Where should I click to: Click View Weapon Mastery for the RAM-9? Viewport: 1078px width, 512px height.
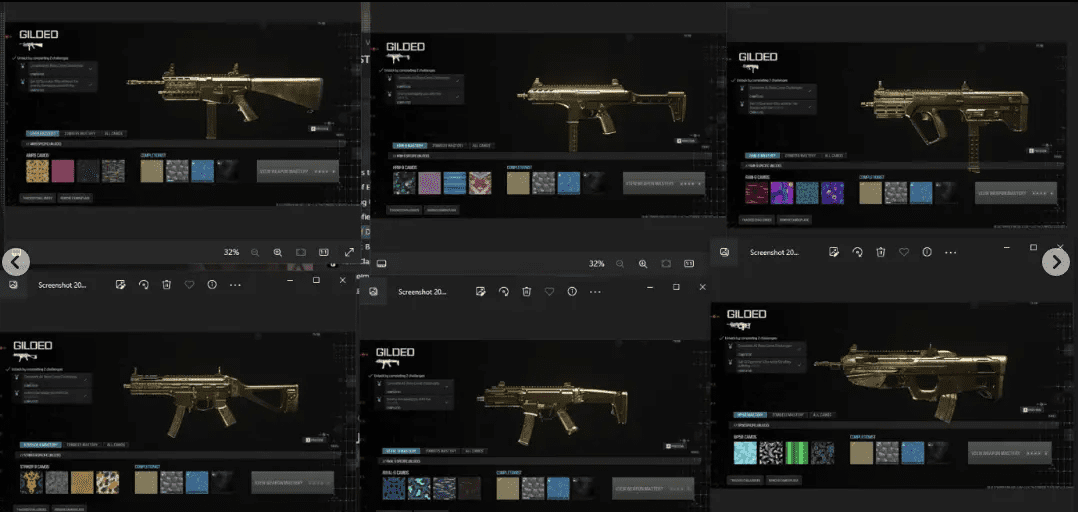1015,193
